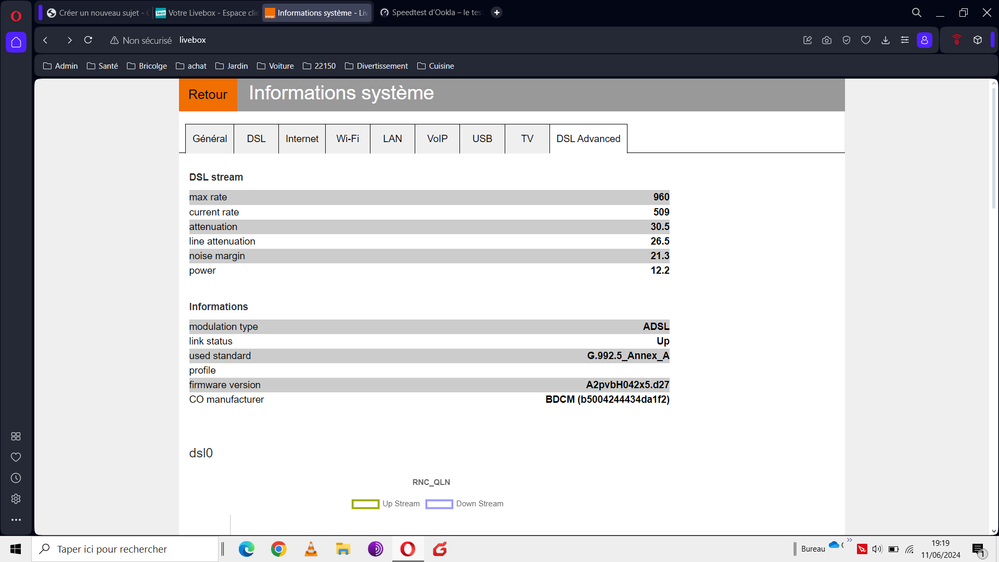Launch VLC from the taskbar

311,549
